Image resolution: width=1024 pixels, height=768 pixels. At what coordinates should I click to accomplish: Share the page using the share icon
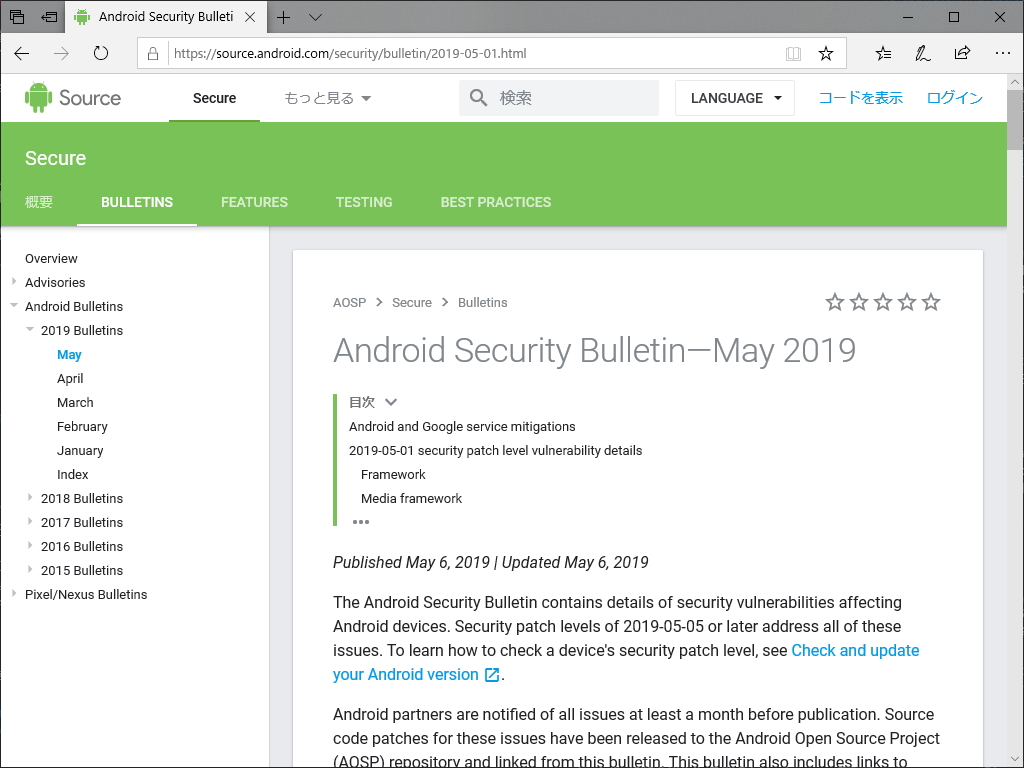pos(962,54)
